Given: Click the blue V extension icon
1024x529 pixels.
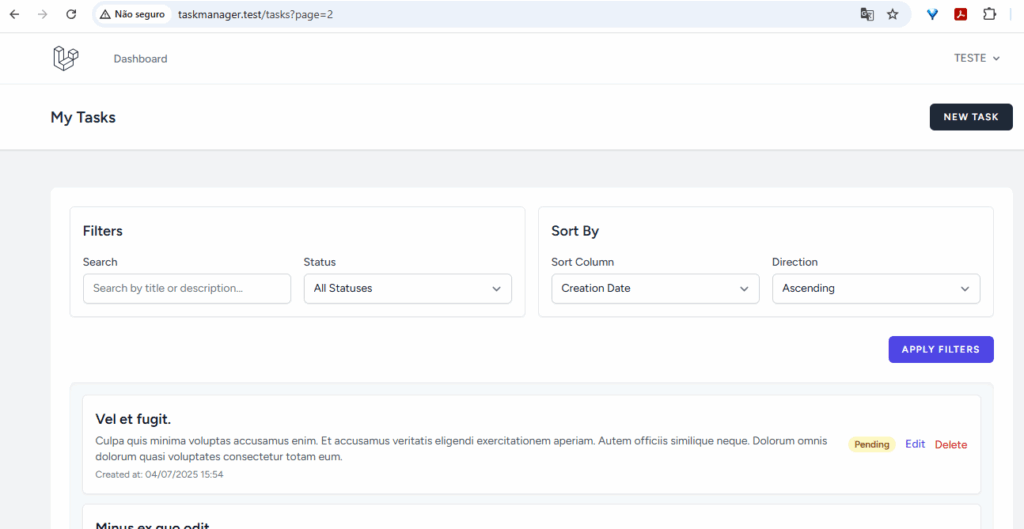Looking at the screenshot, I should click(x=933, y=14).
